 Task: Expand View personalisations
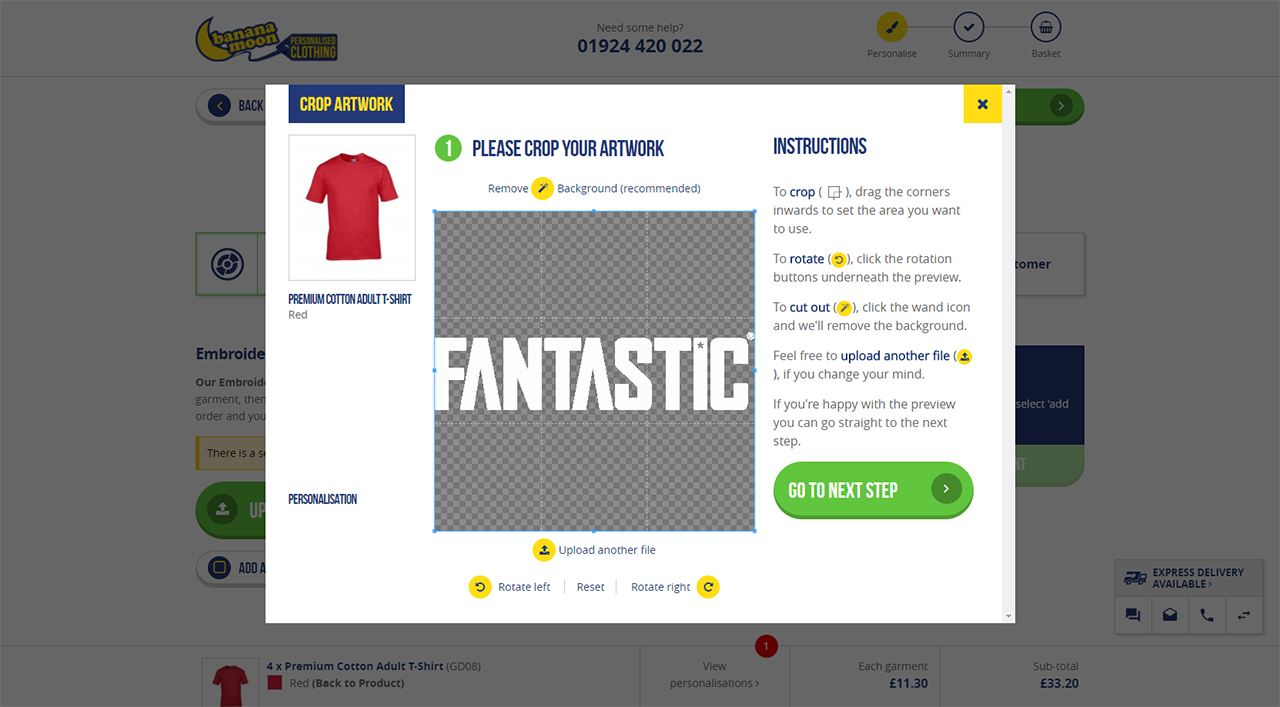coord(714,675)
